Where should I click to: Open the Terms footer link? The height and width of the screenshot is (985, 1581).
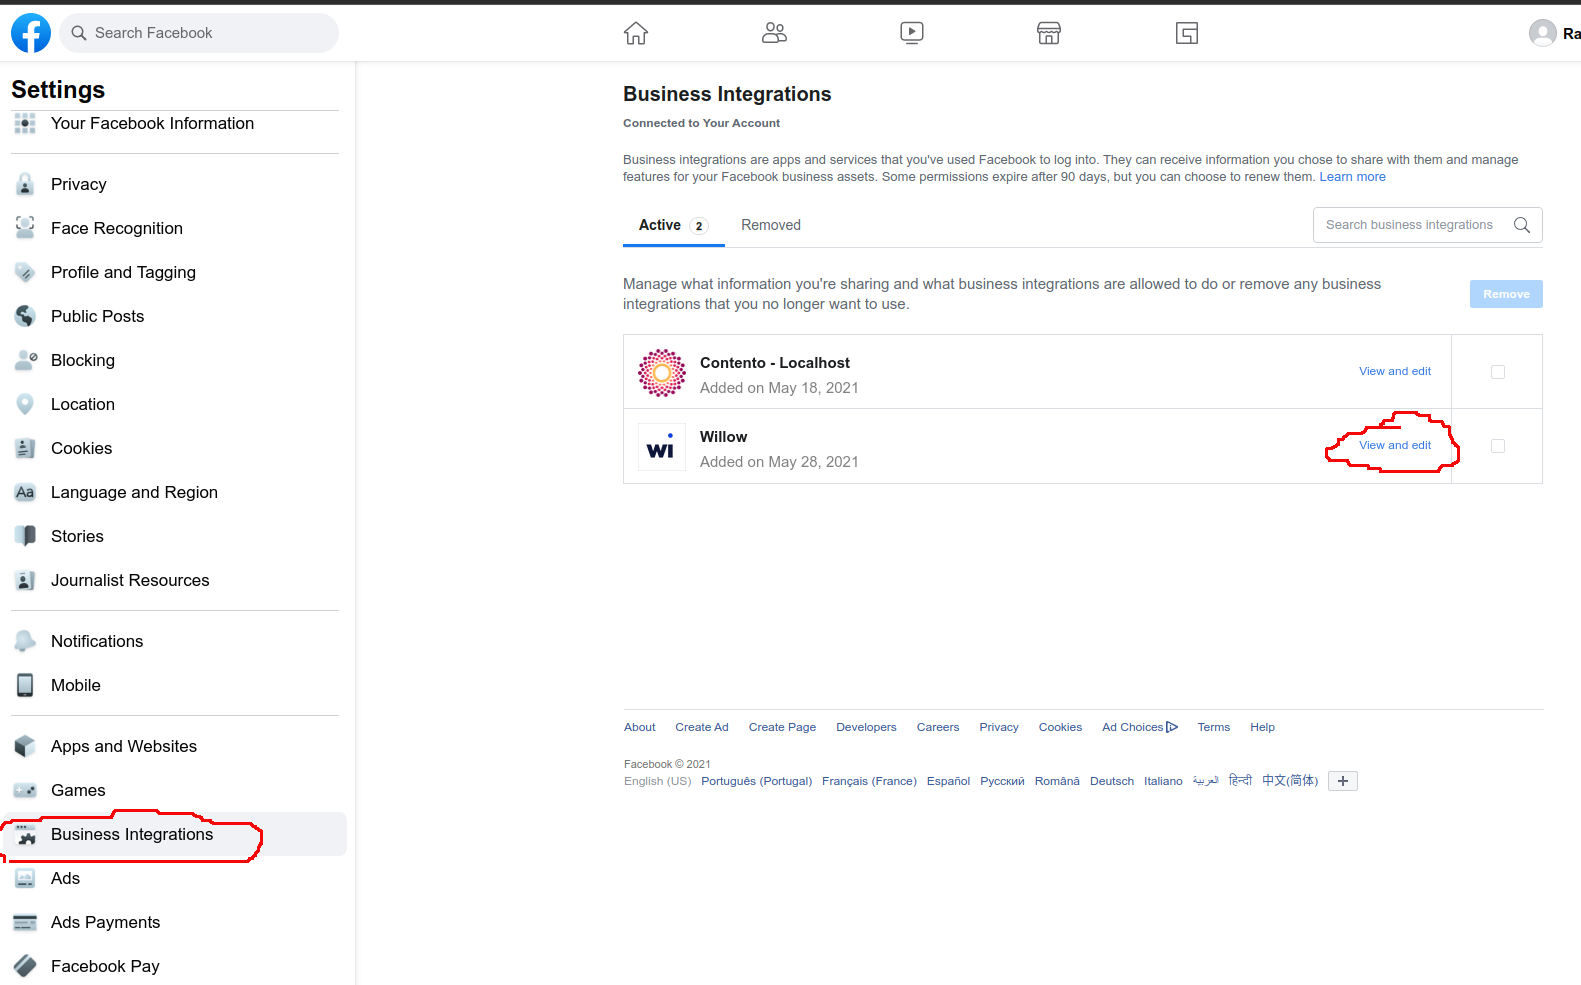tap(1214, 727)
